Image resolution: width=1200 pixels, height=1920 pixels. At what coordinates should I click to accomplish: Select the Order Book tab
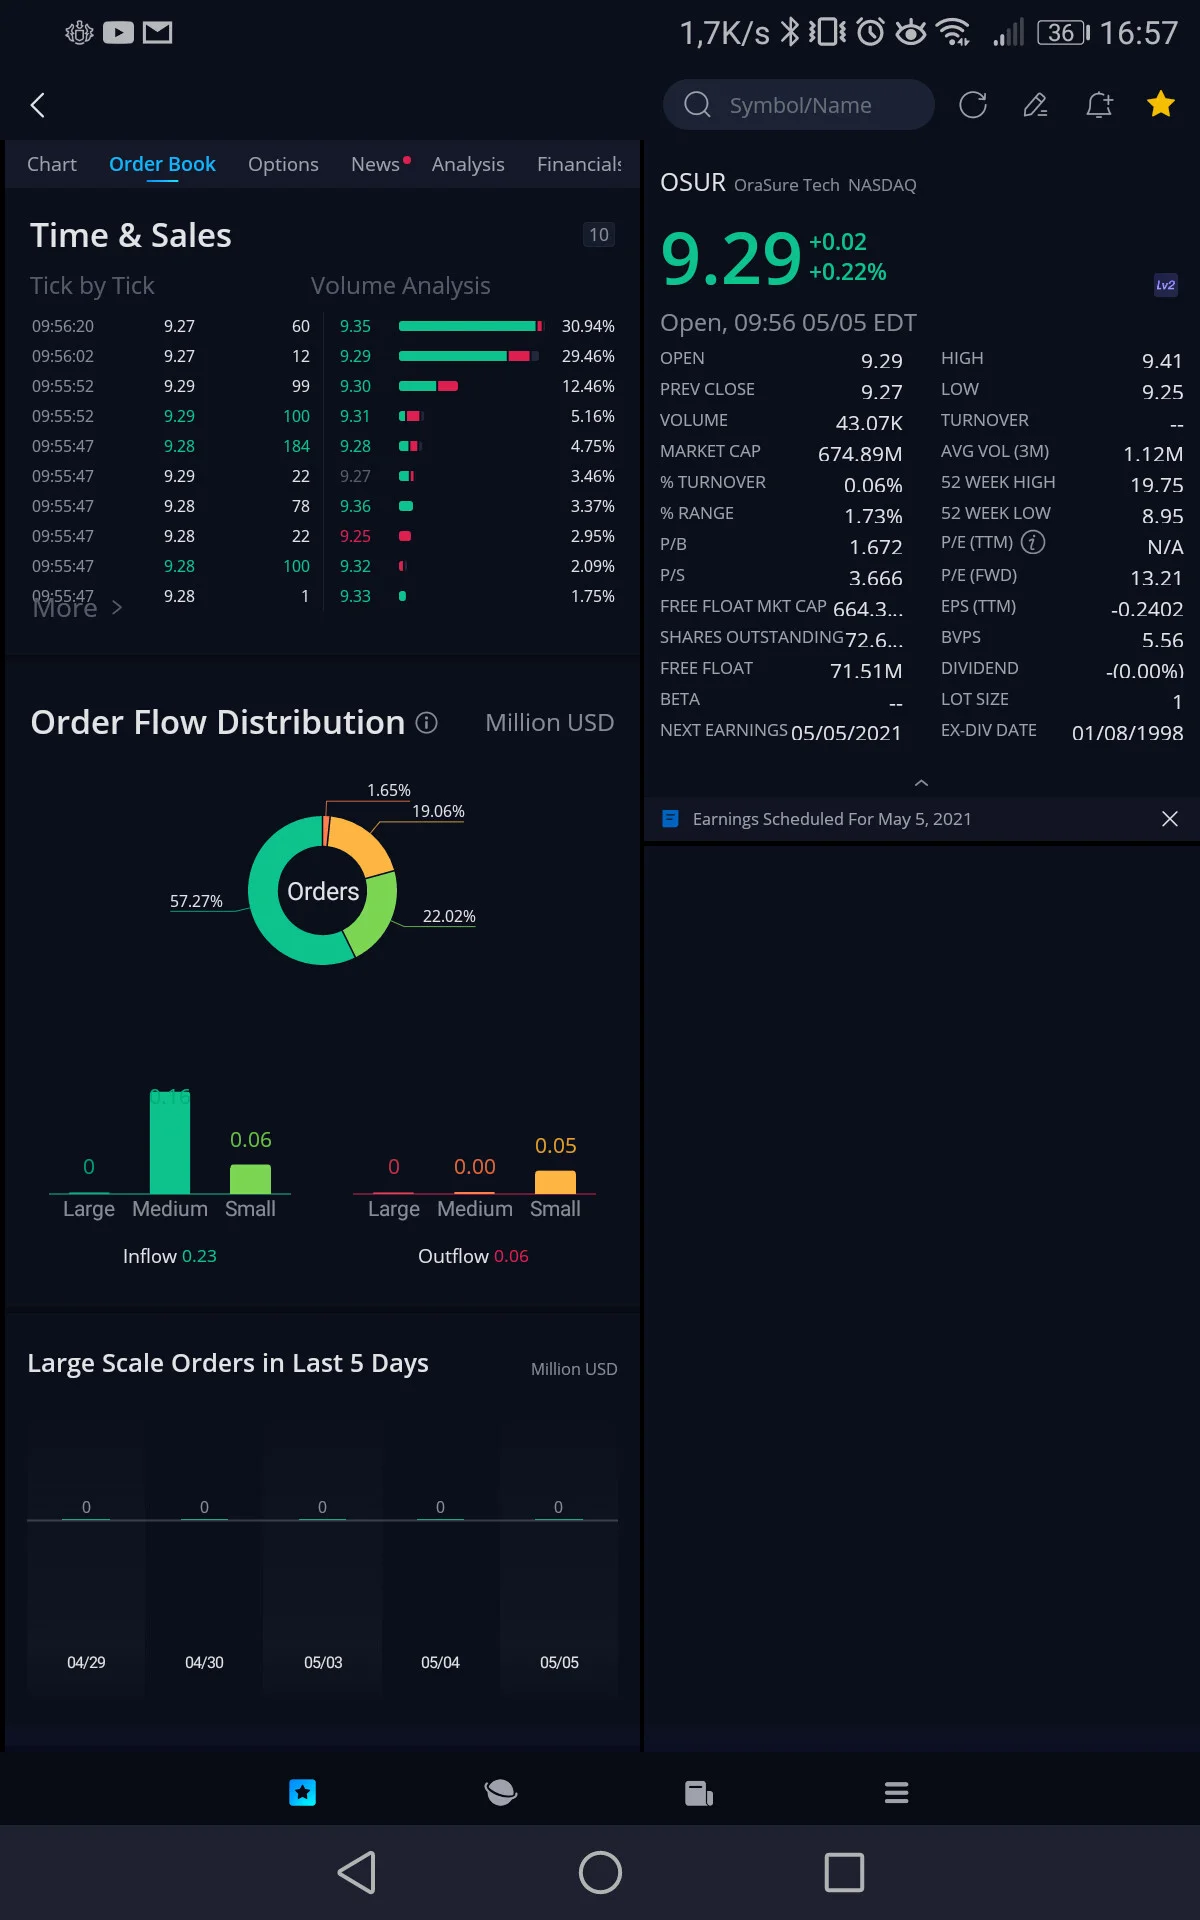[162, 164]
